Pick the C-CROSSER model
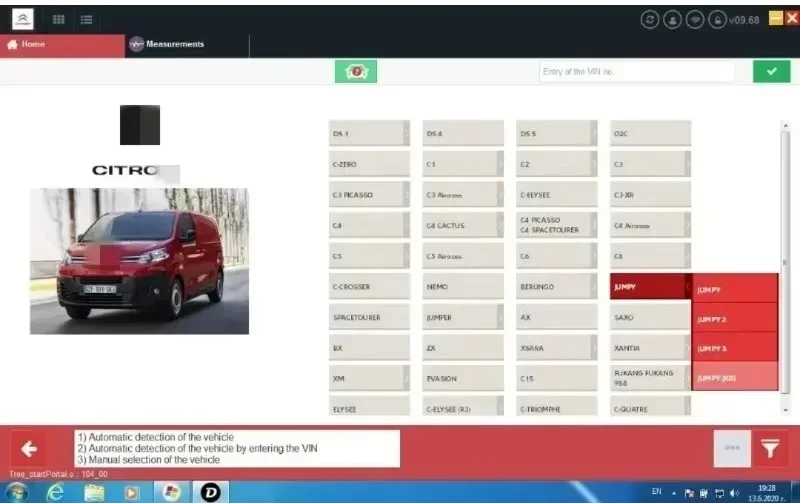Viewport: 800px width, 503px height. coord(369,287)
